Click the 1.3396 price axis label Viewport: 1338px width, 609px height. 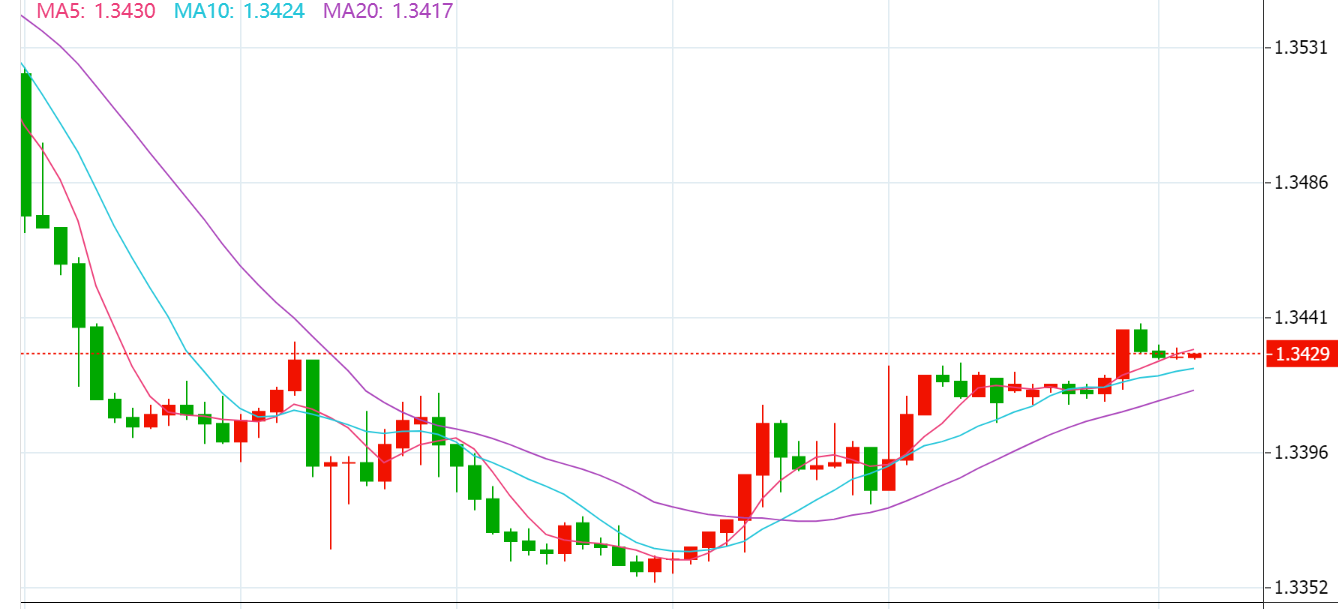pyautogui.click(x=1300, y=452)
